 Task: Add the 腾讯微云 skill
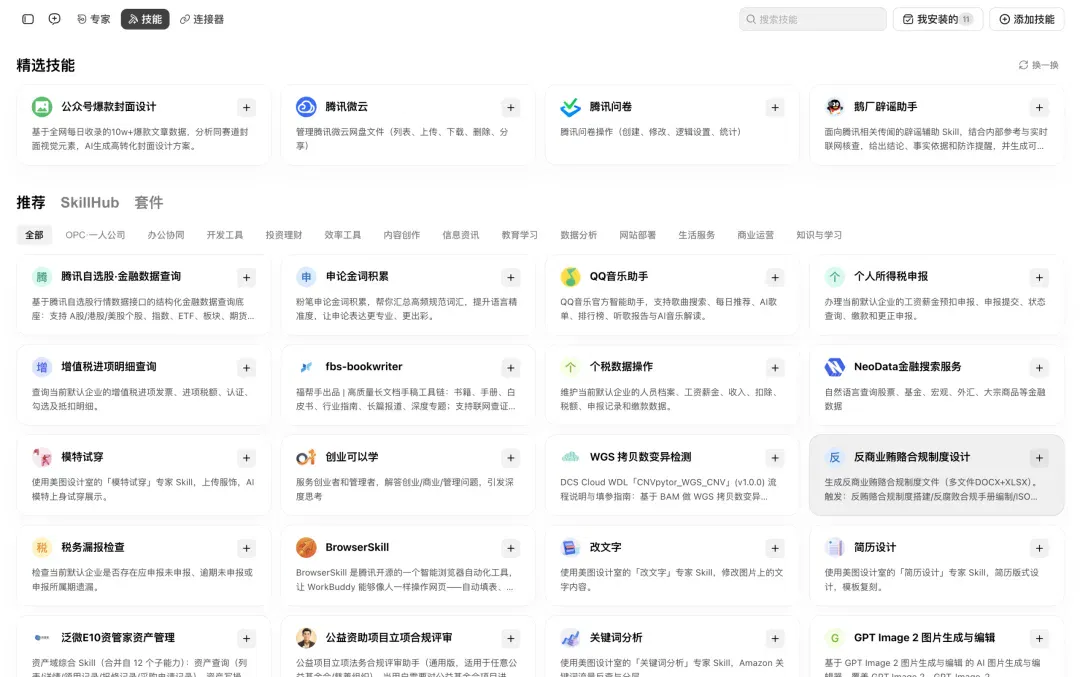(510, 107)
